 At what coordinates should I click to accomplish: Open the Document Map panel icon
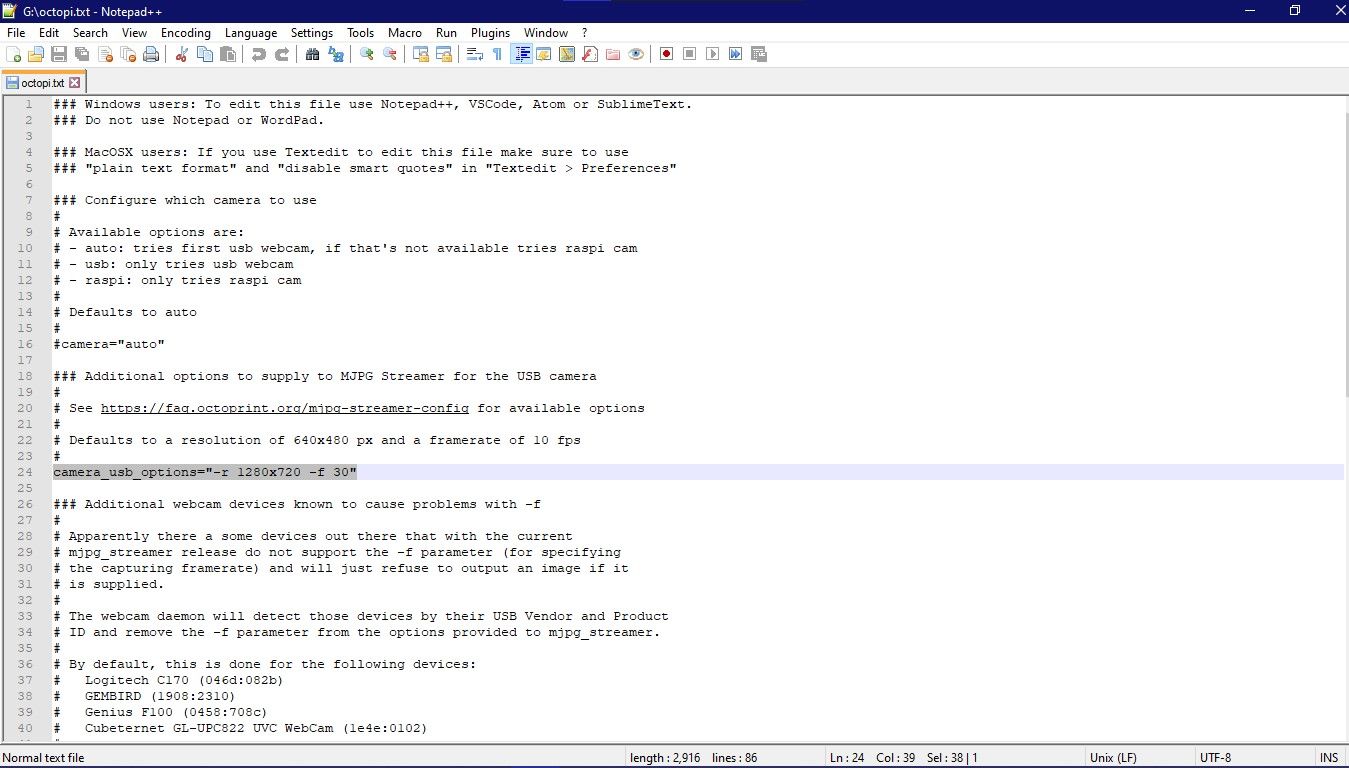(x=567, y=54)
